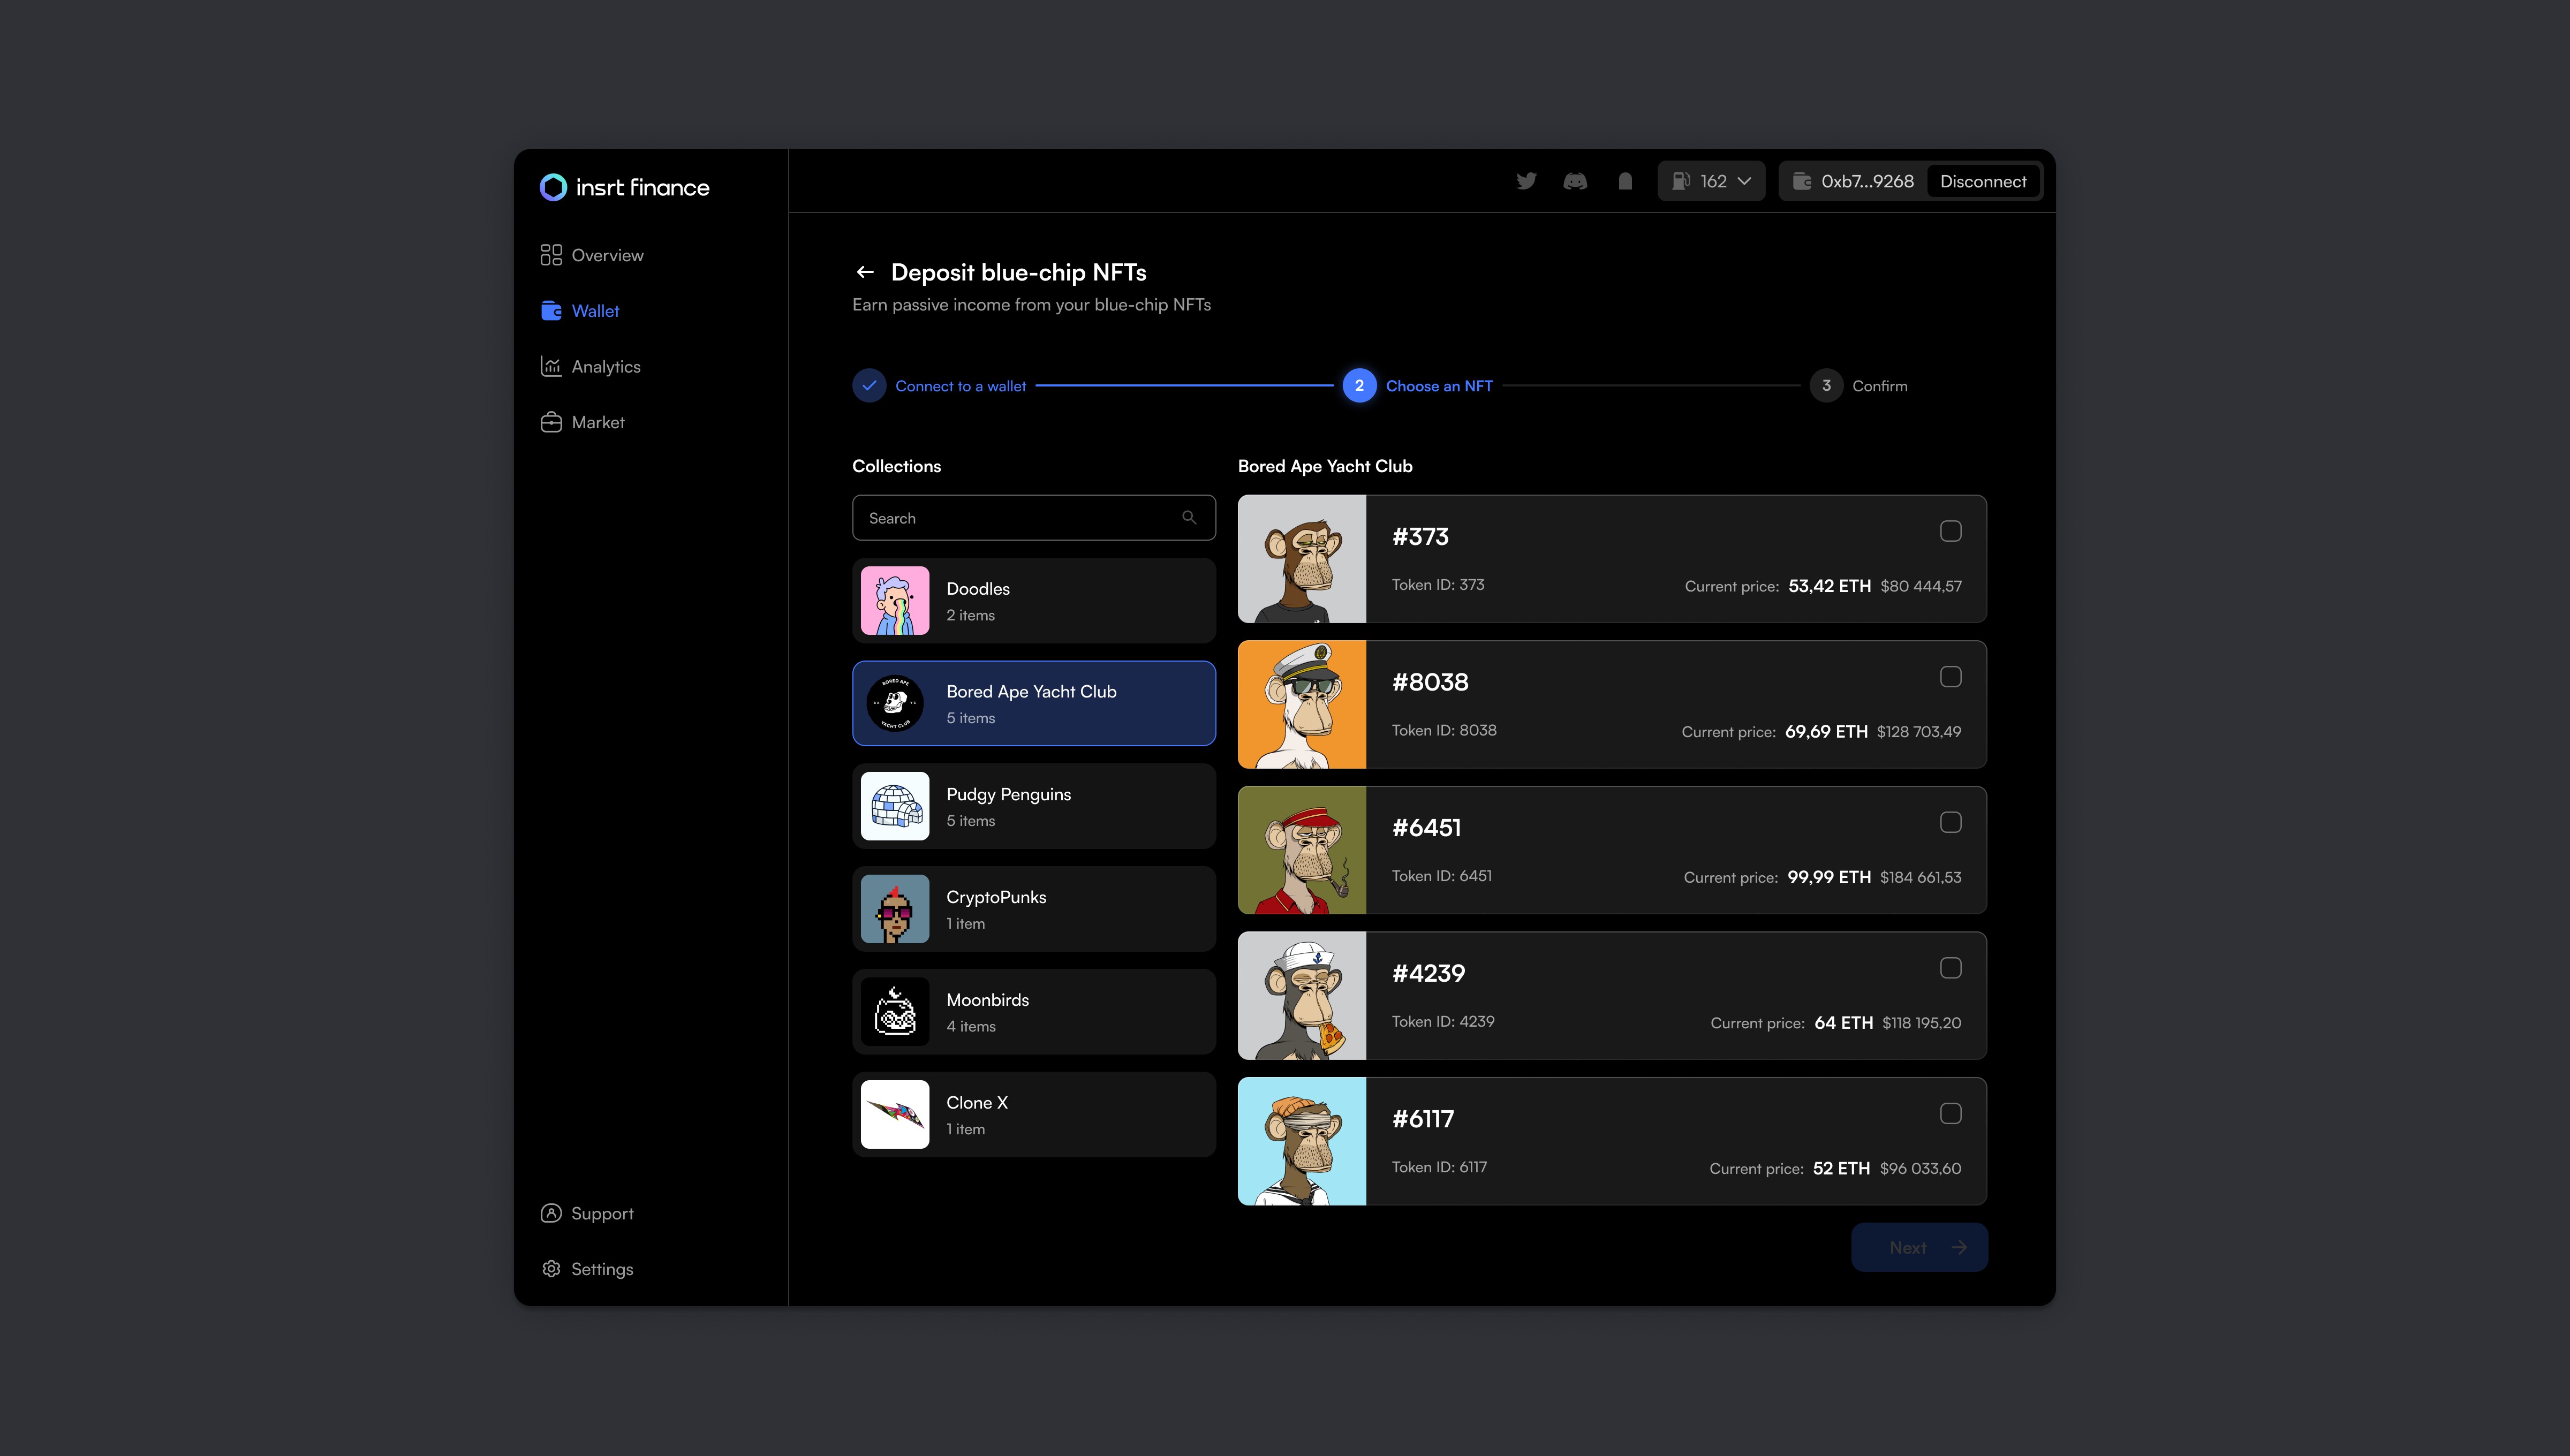Select the checkbox for ape #373
Screen dimensions: 2570x1456
coord(1950,531)
